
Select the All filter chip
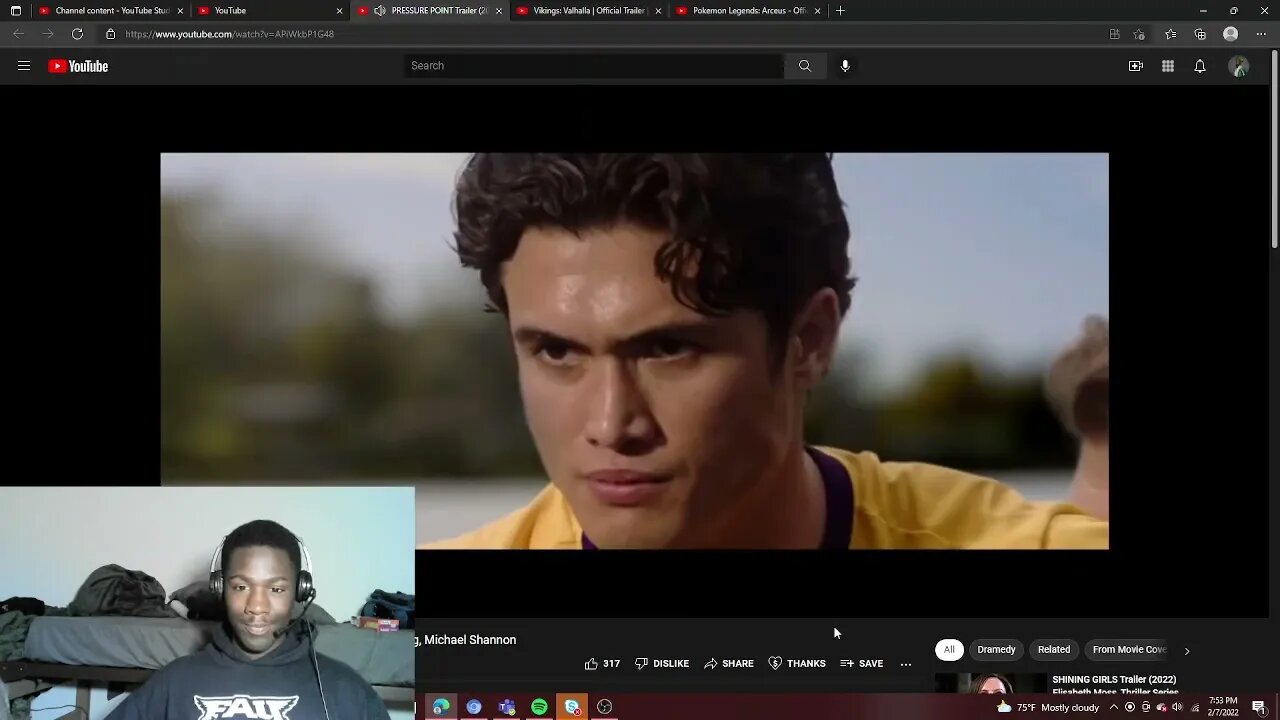tap(949, 649)
